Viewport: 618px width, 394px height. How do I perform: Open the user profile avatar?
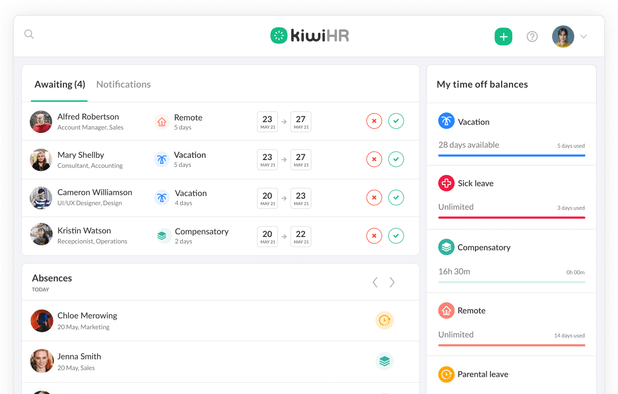pyautogui.click(x=563, y=37)
